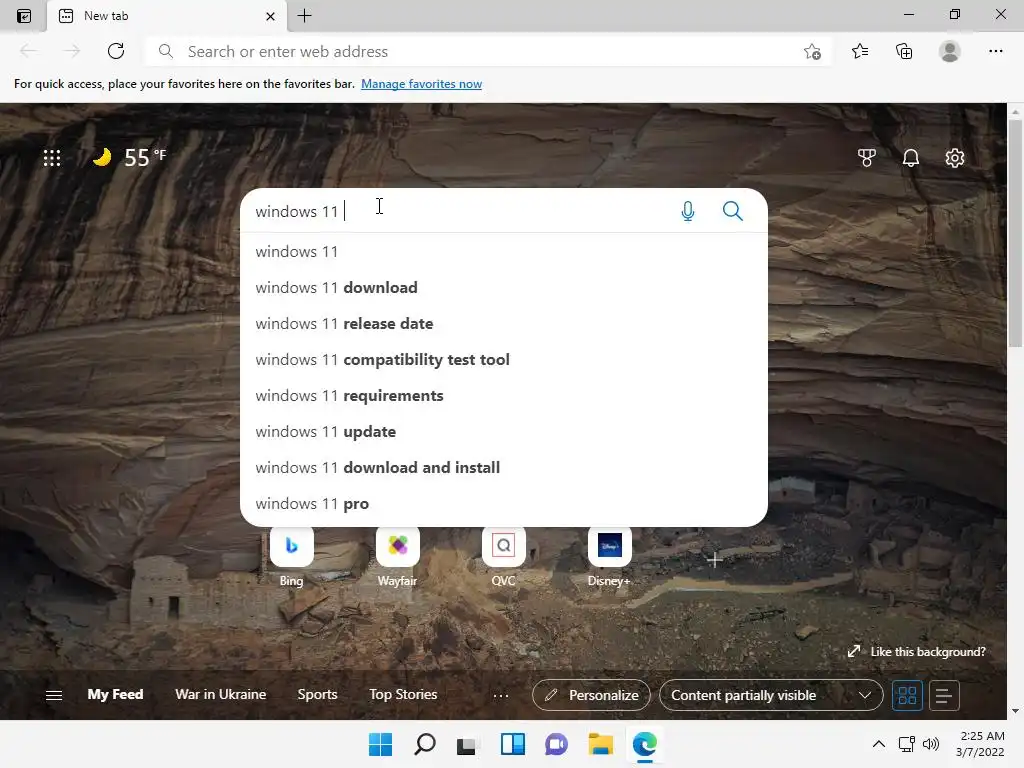Open Widgets from taskbar

tap(513, 744)
